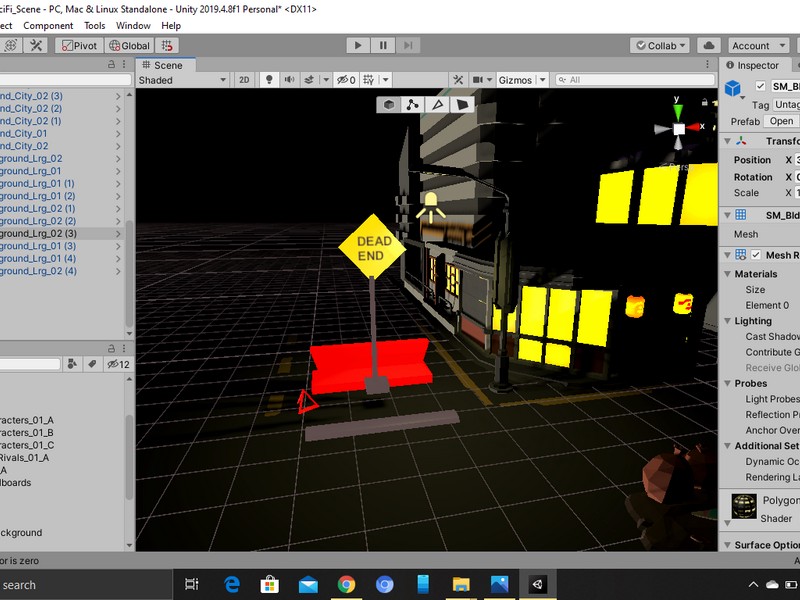
Task: Open the effects toggle in the Scene toolbar
Action: tap(309, 79)
